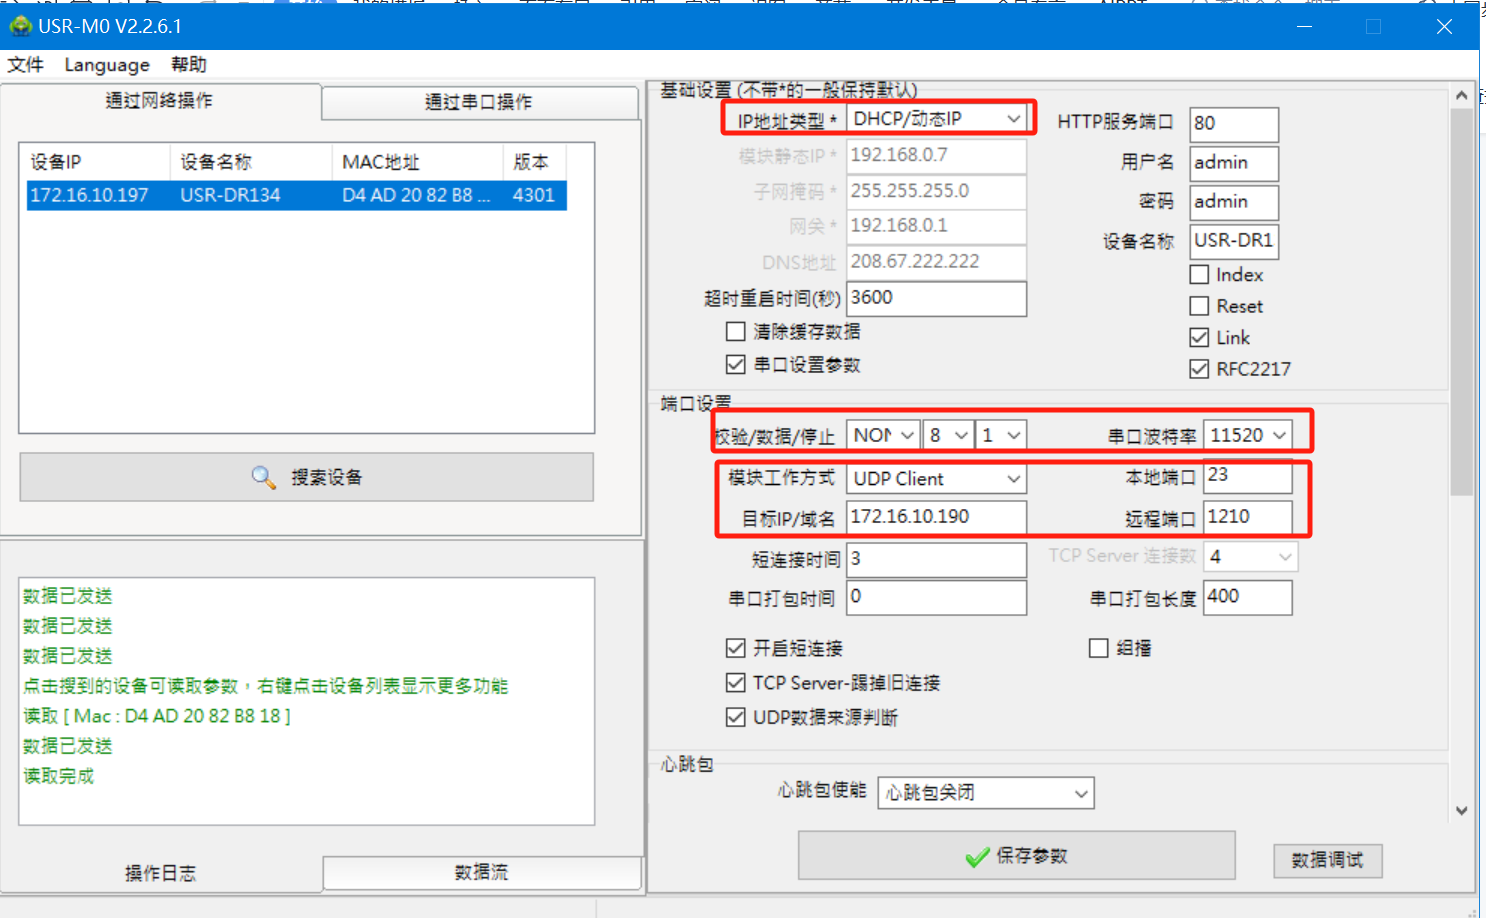Switch to the 通过串口操作 tab
The width and height of the screenshot is (1486, 918).
click(x=479, y=102)
